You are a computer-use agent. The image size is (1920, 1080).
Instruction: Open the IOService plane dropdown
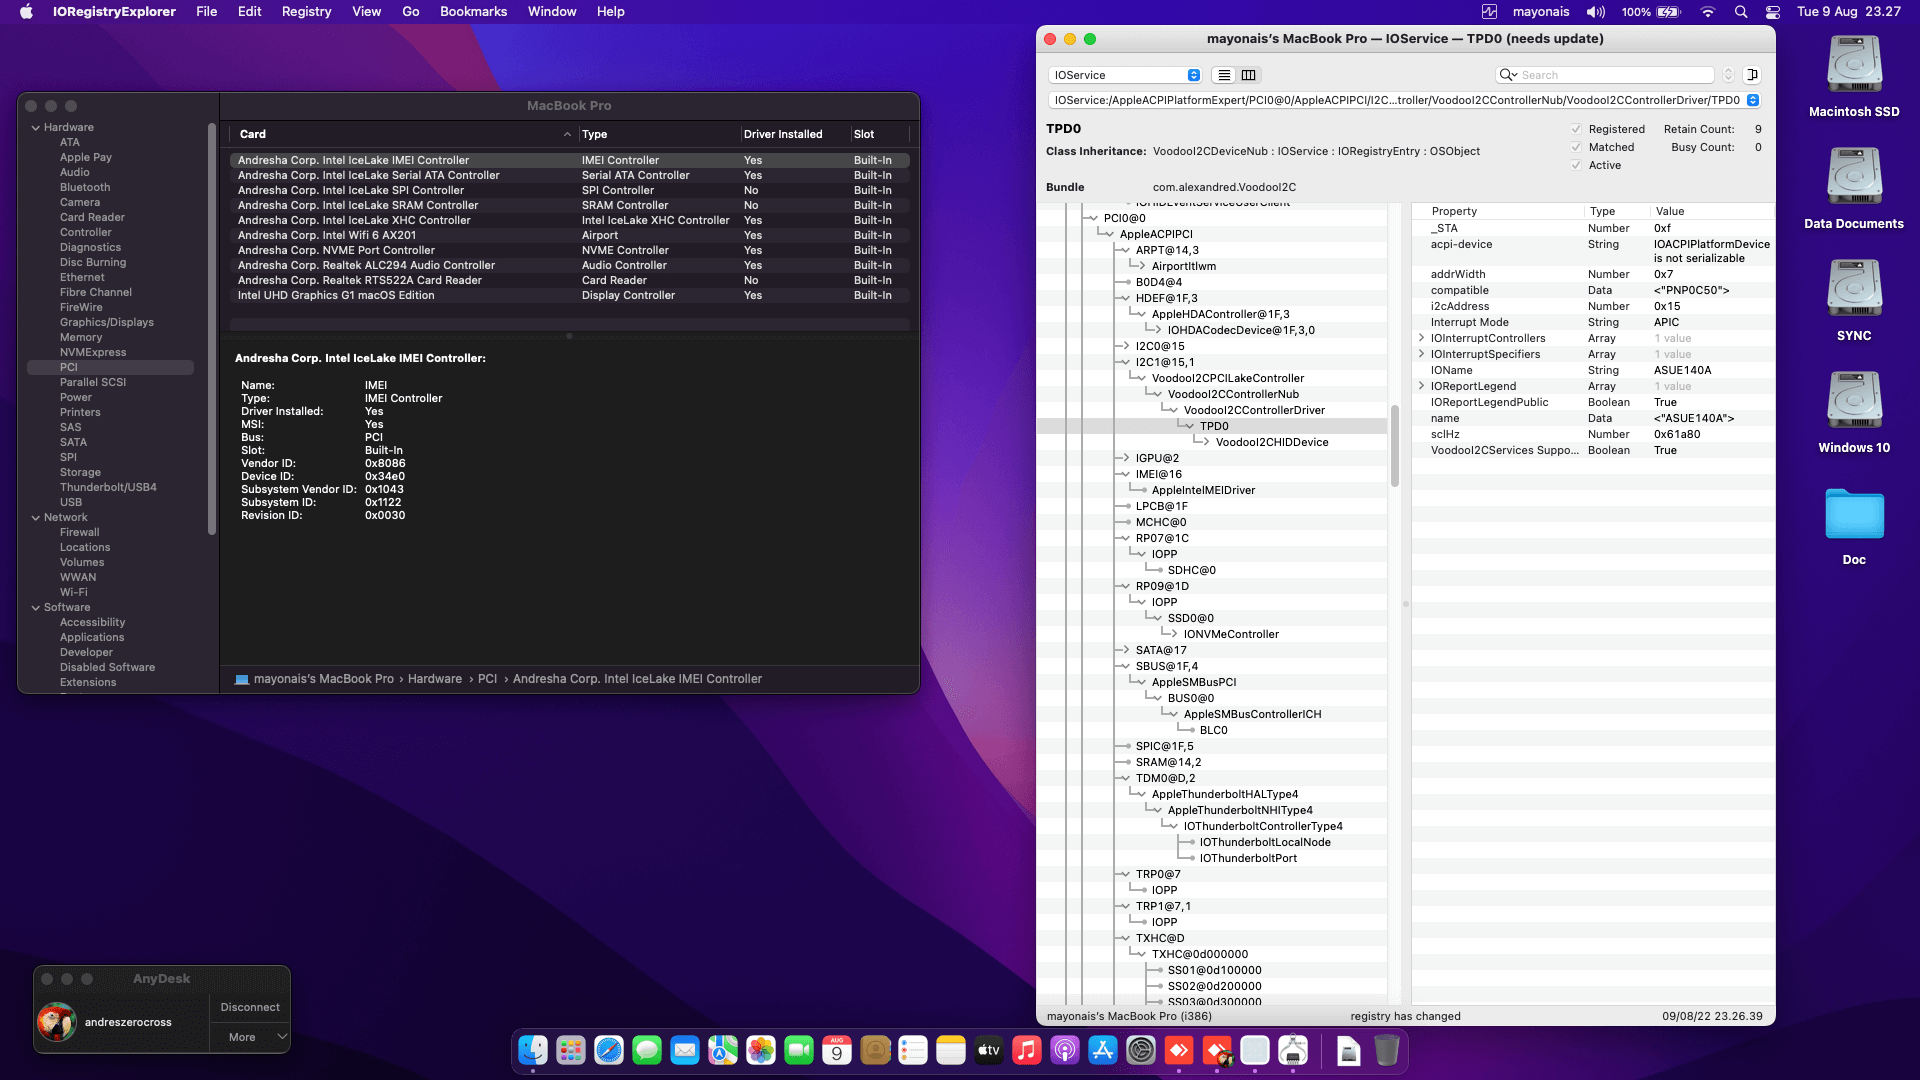pos(1126,75)
